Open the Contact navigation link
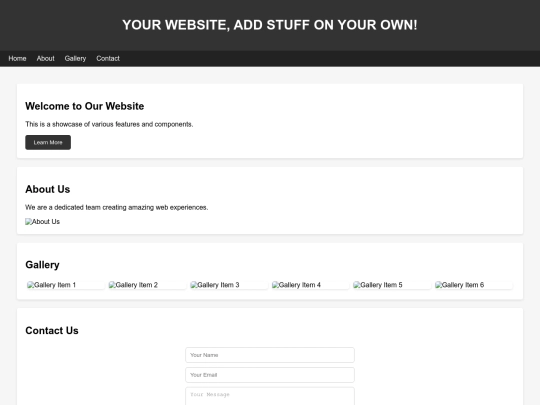 coord(108,59)
